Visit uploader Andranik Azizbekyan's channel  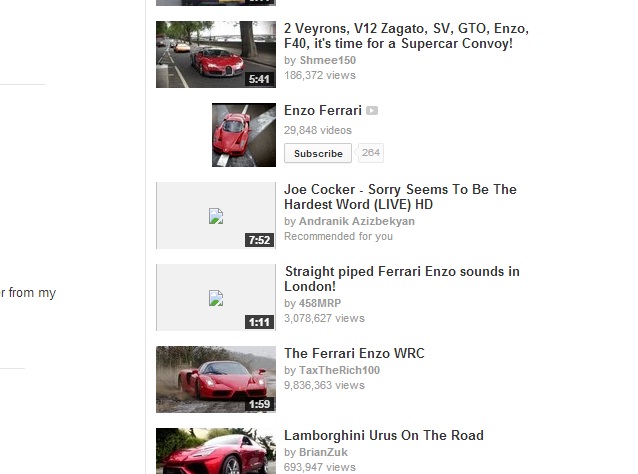[357, 221]
